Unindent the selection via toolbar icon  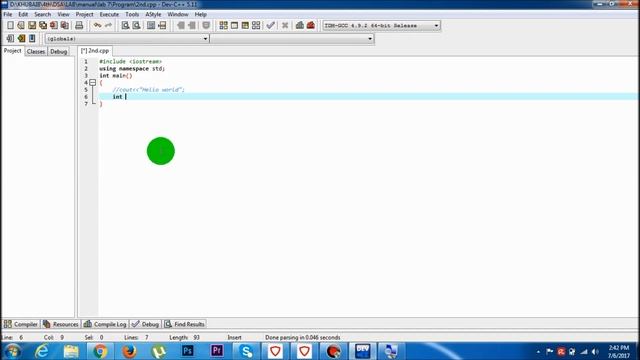coord(191,25)
